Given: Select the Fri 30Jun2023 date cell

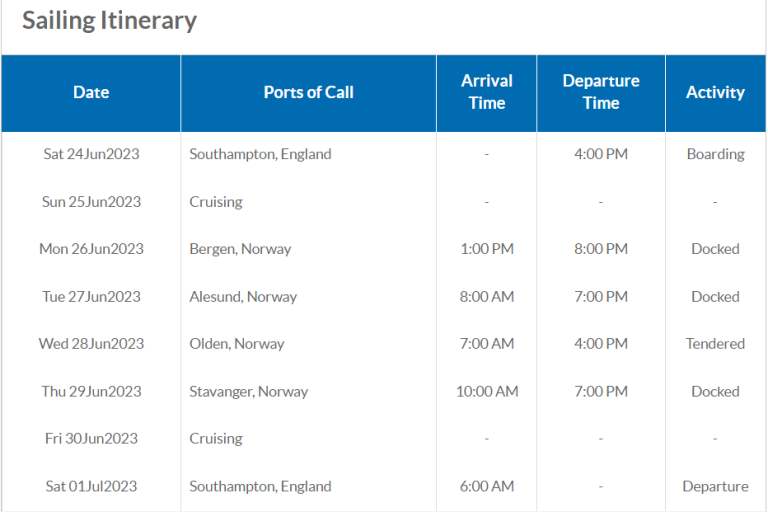Looking at the screenshot, I should [x=91, y=439].
